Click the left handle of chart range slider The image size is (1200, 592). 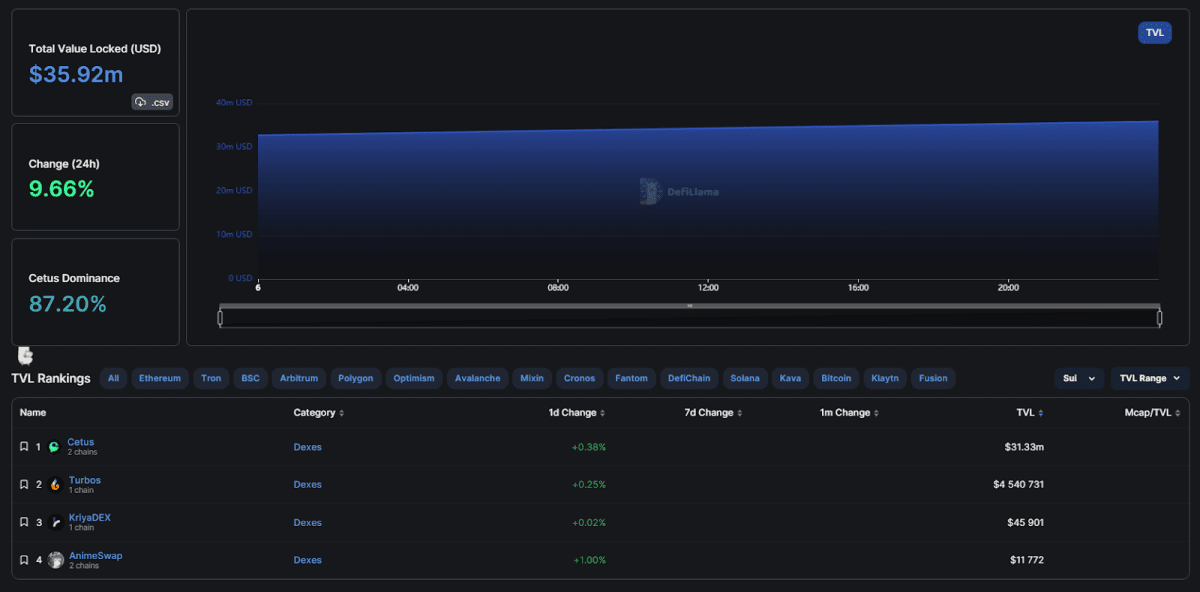click(220, 318)
